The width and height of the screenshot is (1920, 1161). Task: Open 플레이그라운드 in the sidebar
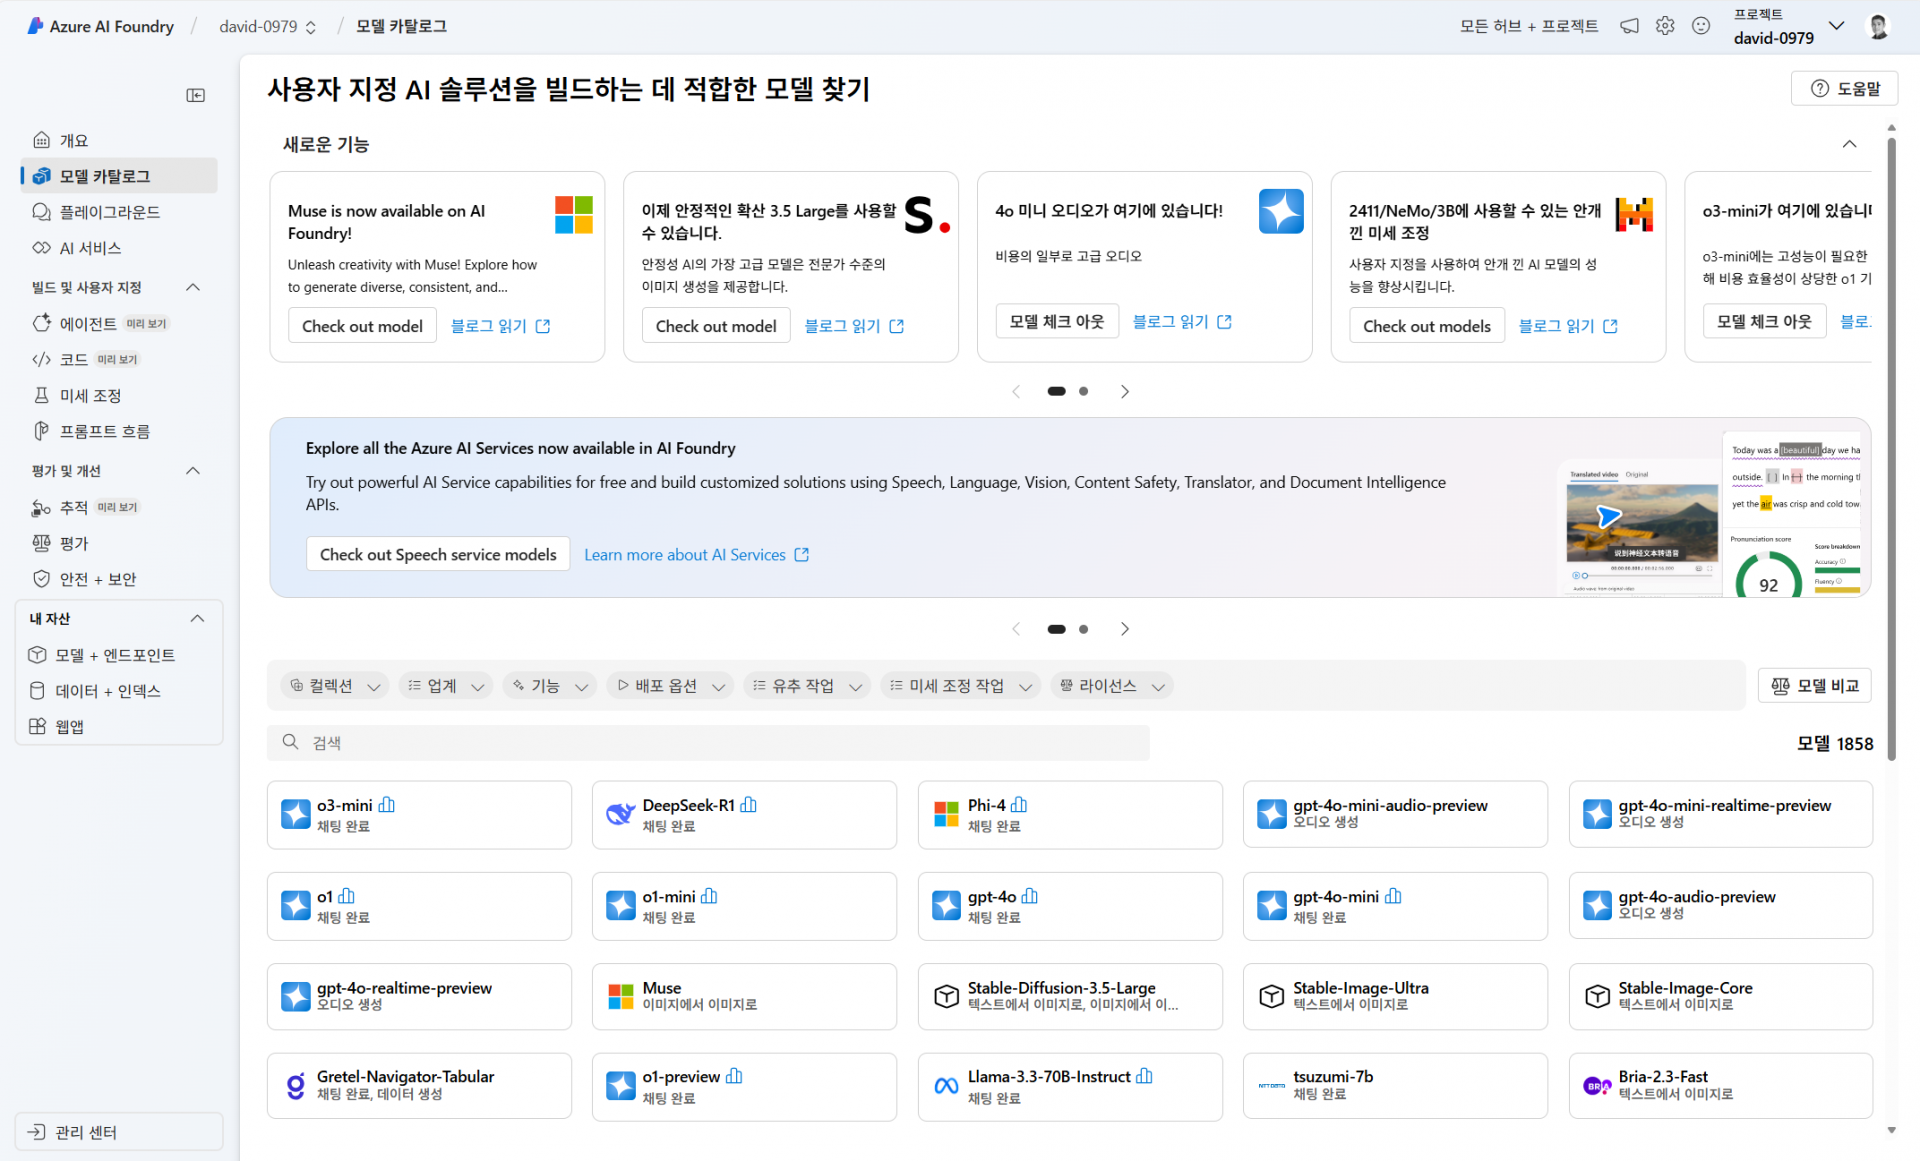click(109, 212)
